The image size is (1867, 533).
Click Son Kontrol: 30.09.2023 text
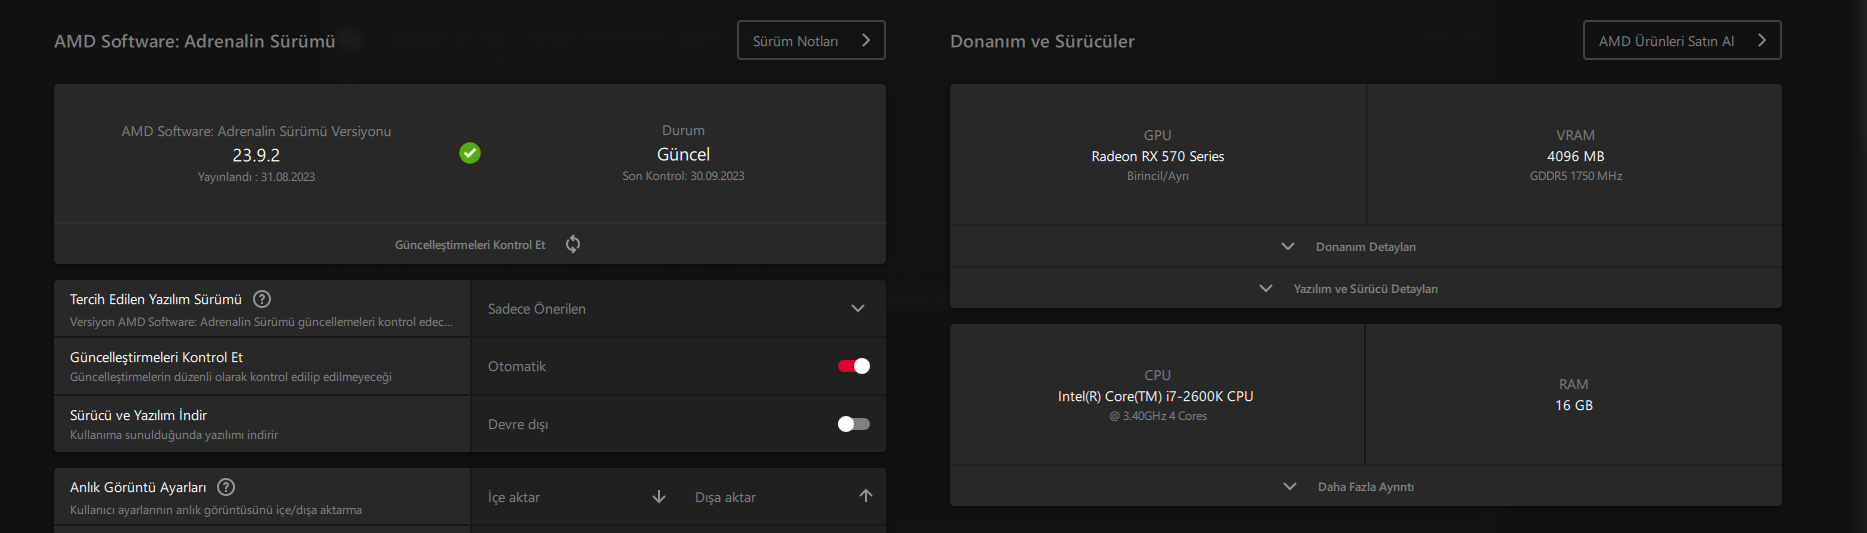pos(683,176)
